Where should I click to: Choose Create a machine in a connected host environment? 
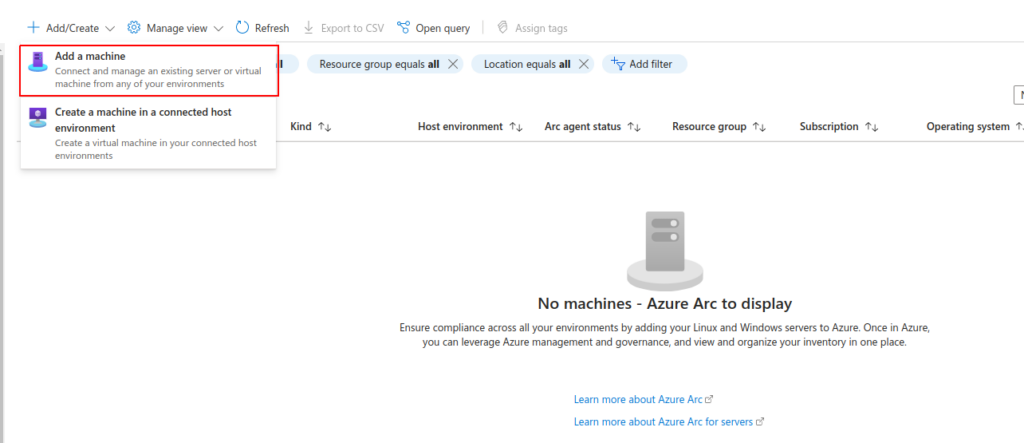pyautogui.click(x=148, y=133)
